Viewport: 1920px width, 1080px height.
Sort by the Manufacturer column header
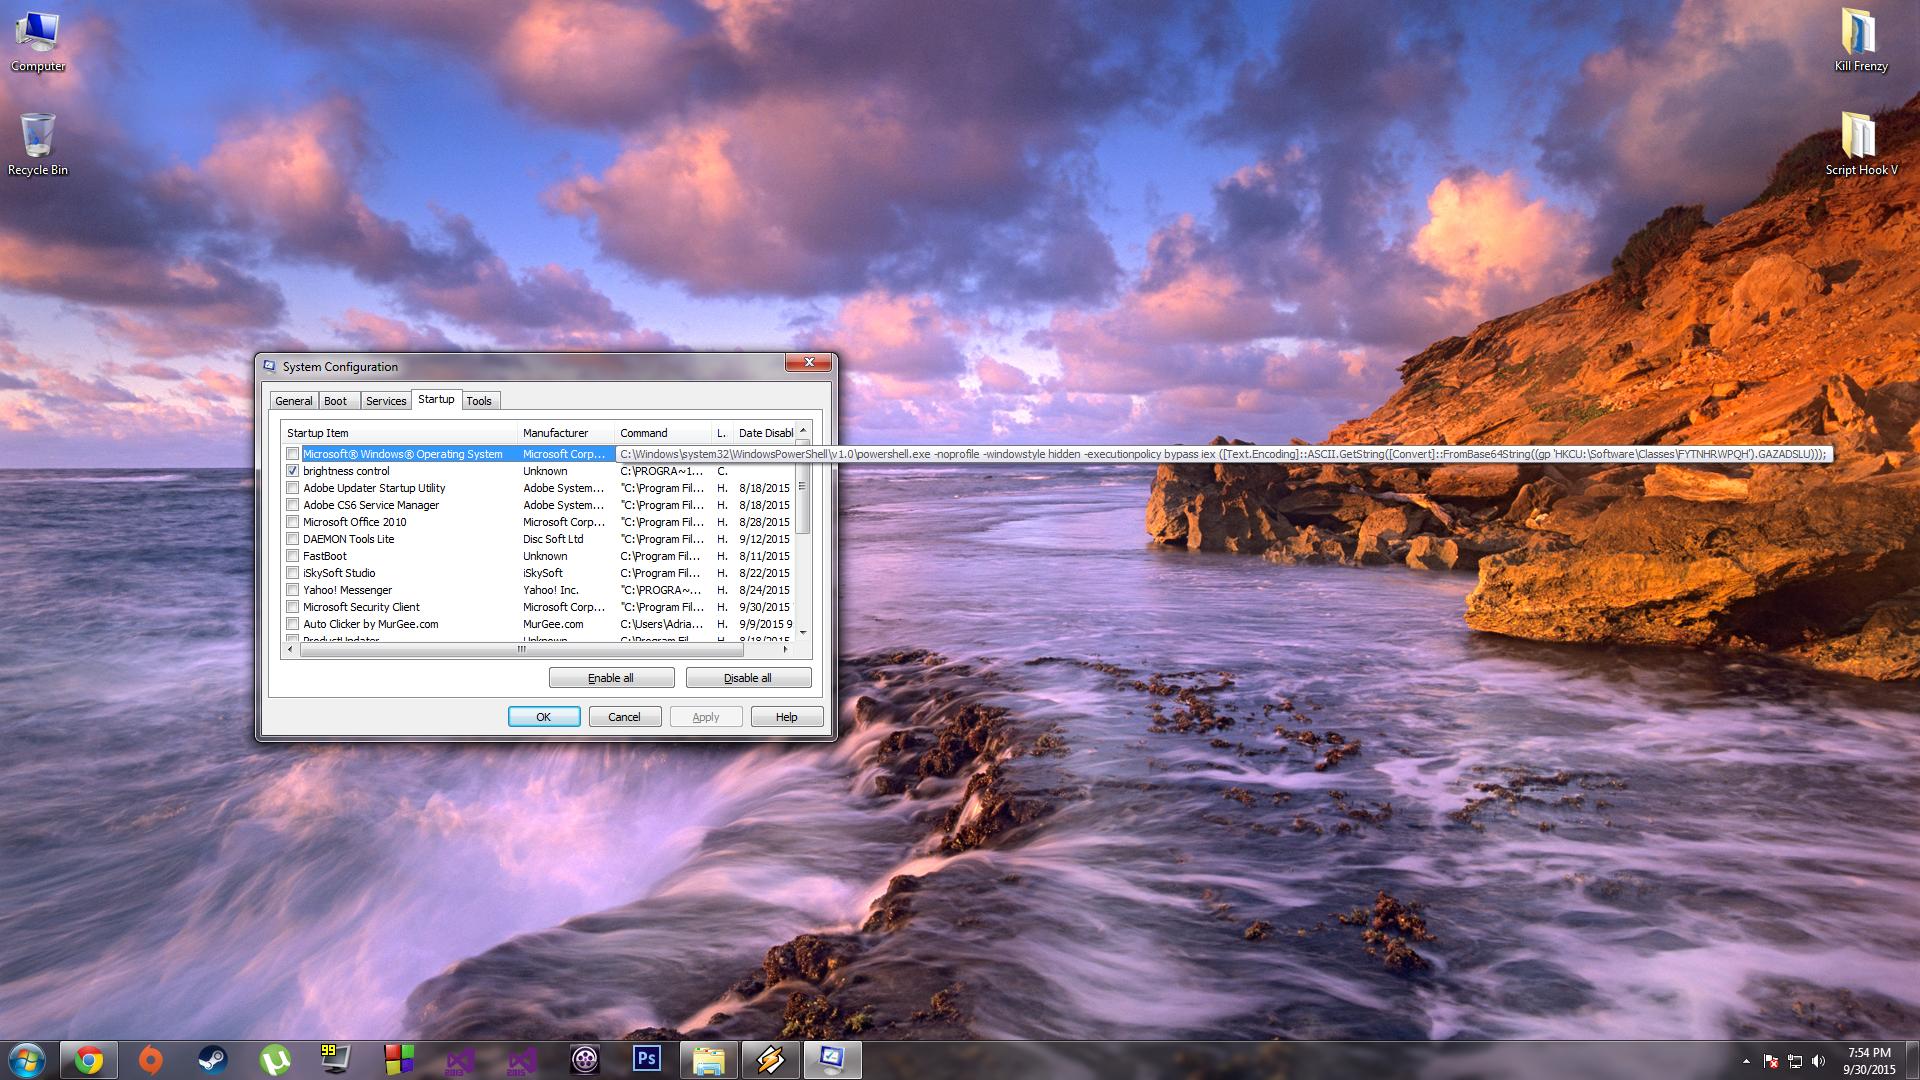tap(566, 433)
